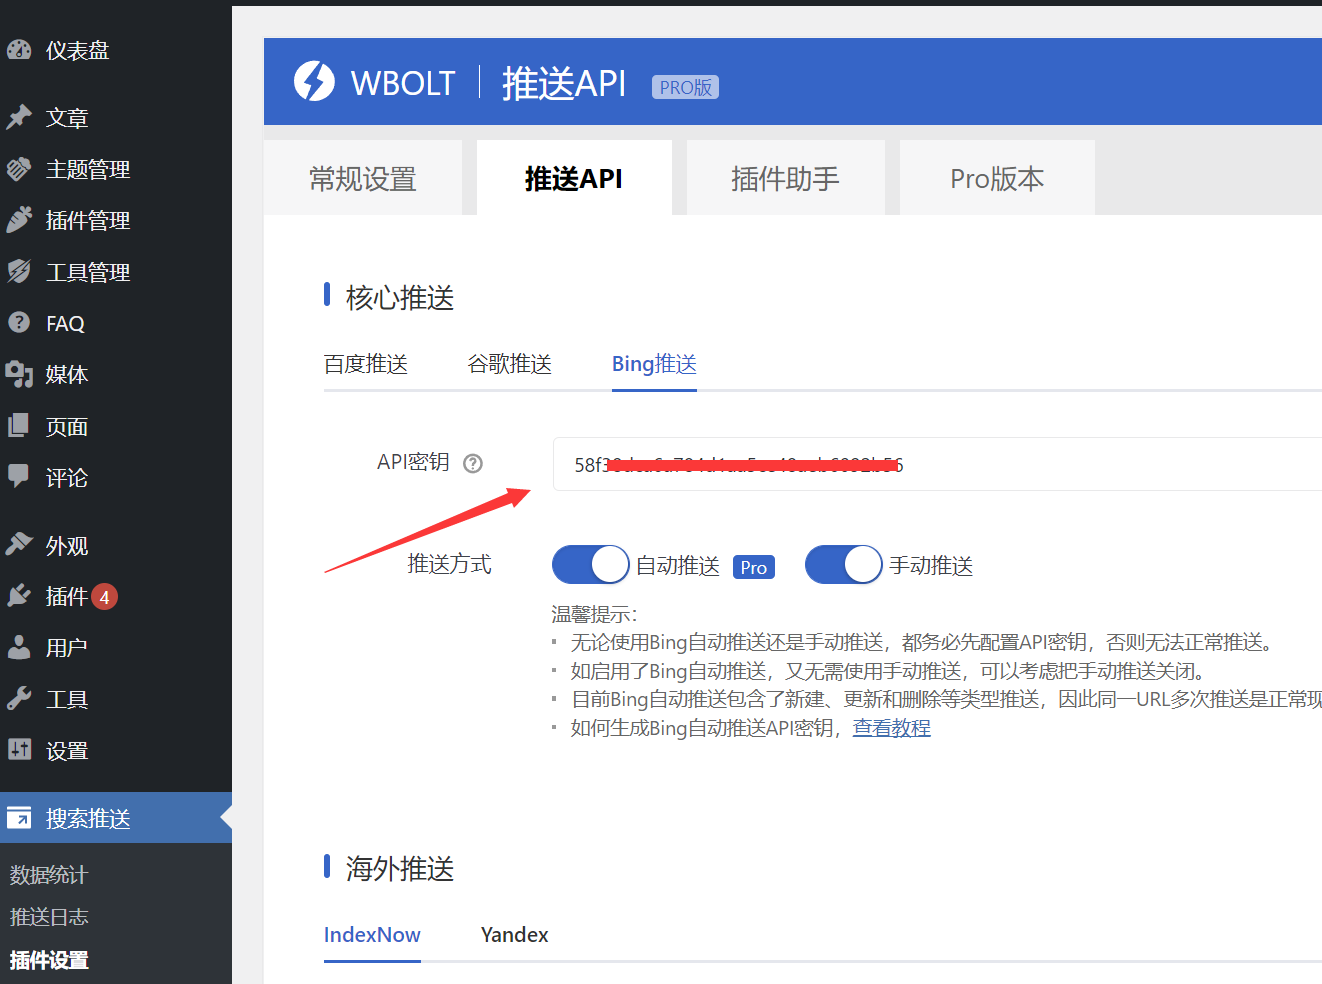Open 推送日志 in the sidebar menu
This screenshot has width=1322, height=984.
point(48,916)
